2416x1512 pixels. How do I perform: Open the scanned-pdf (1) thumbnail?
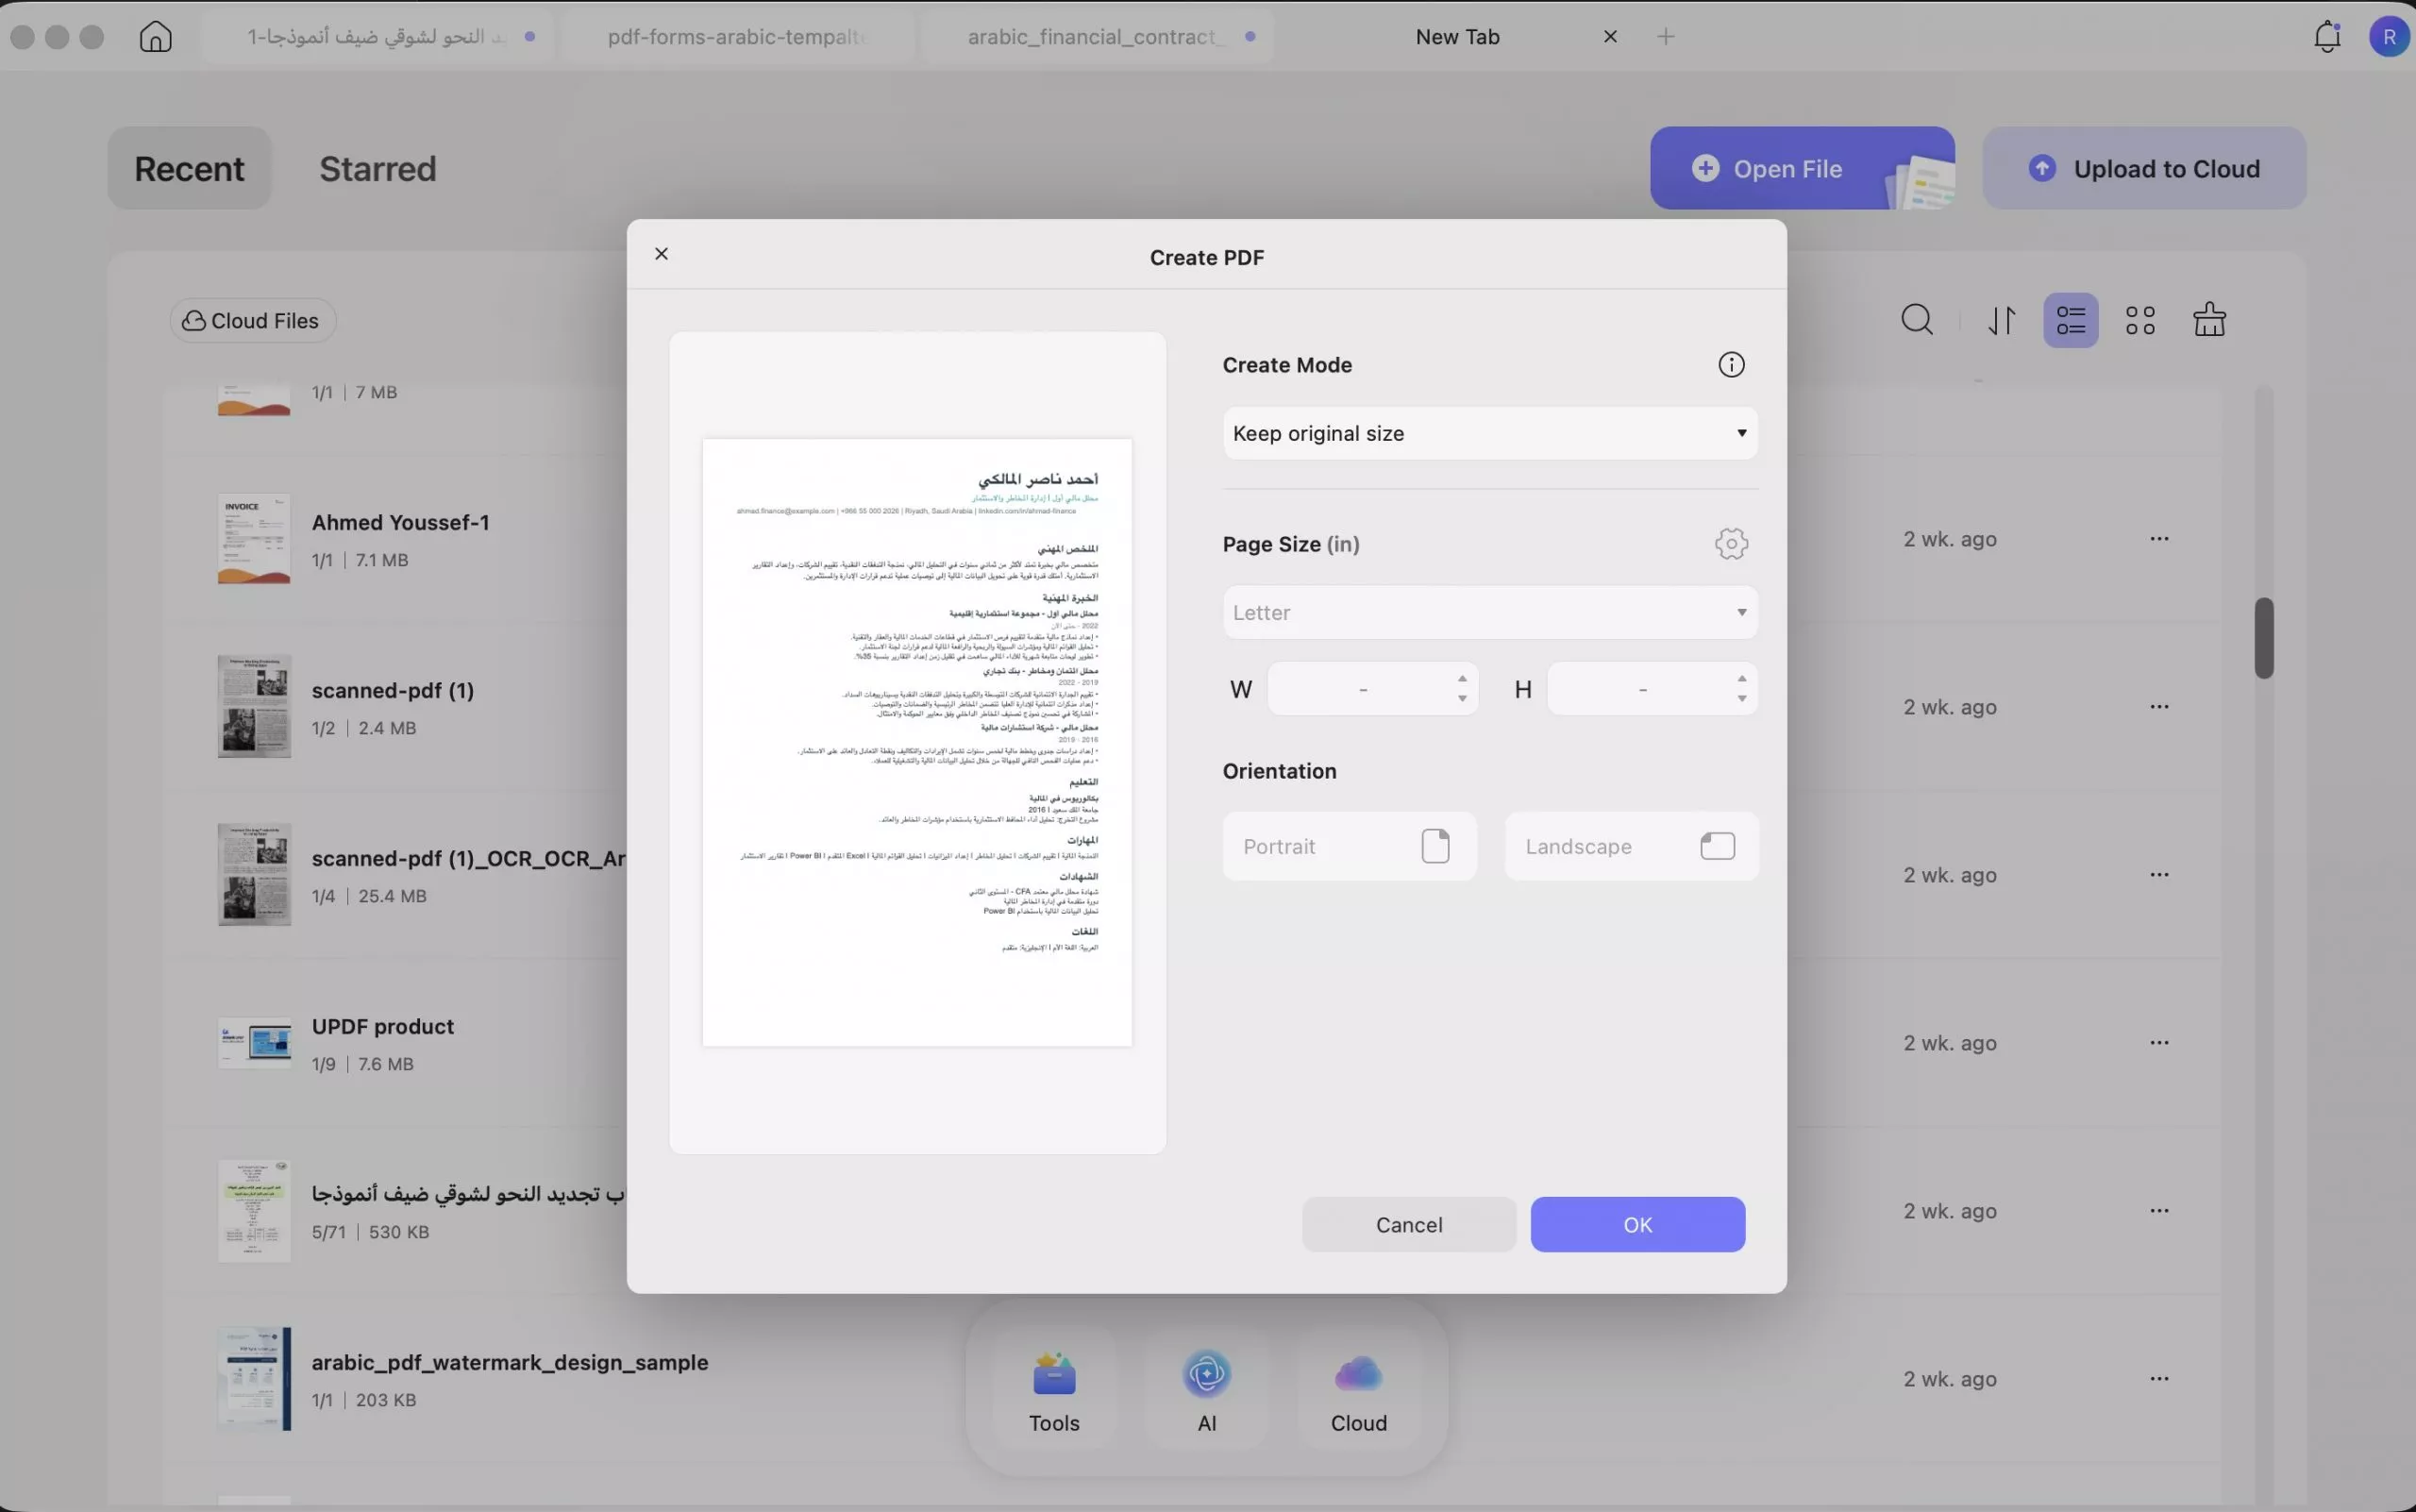254,707
